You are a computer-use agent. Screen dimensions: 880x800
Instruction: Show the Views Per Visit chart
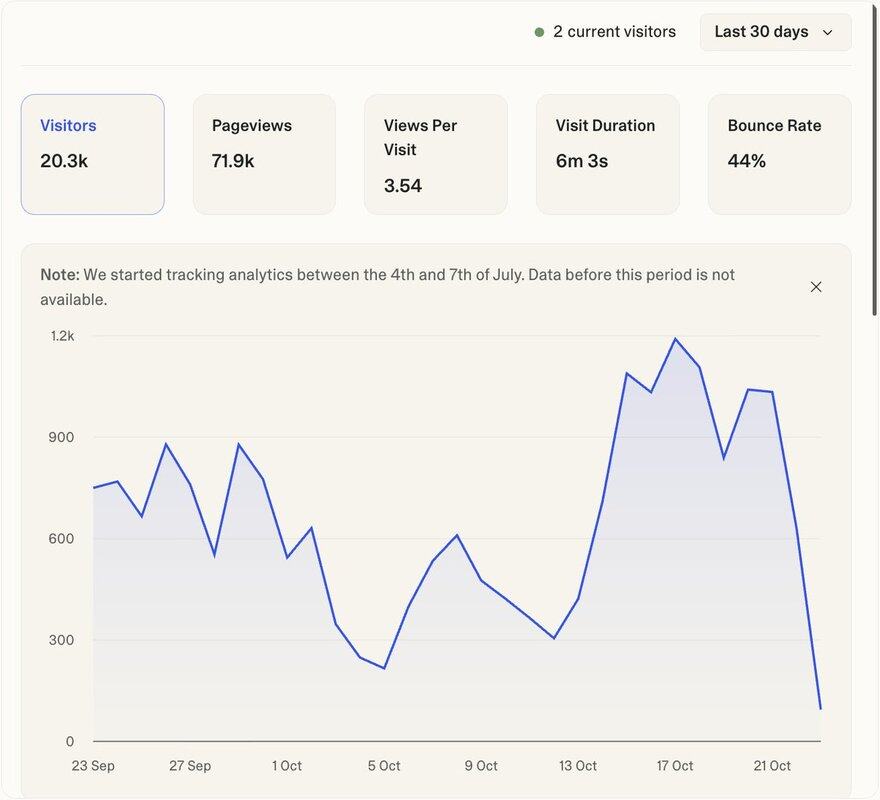pos(435,154)
